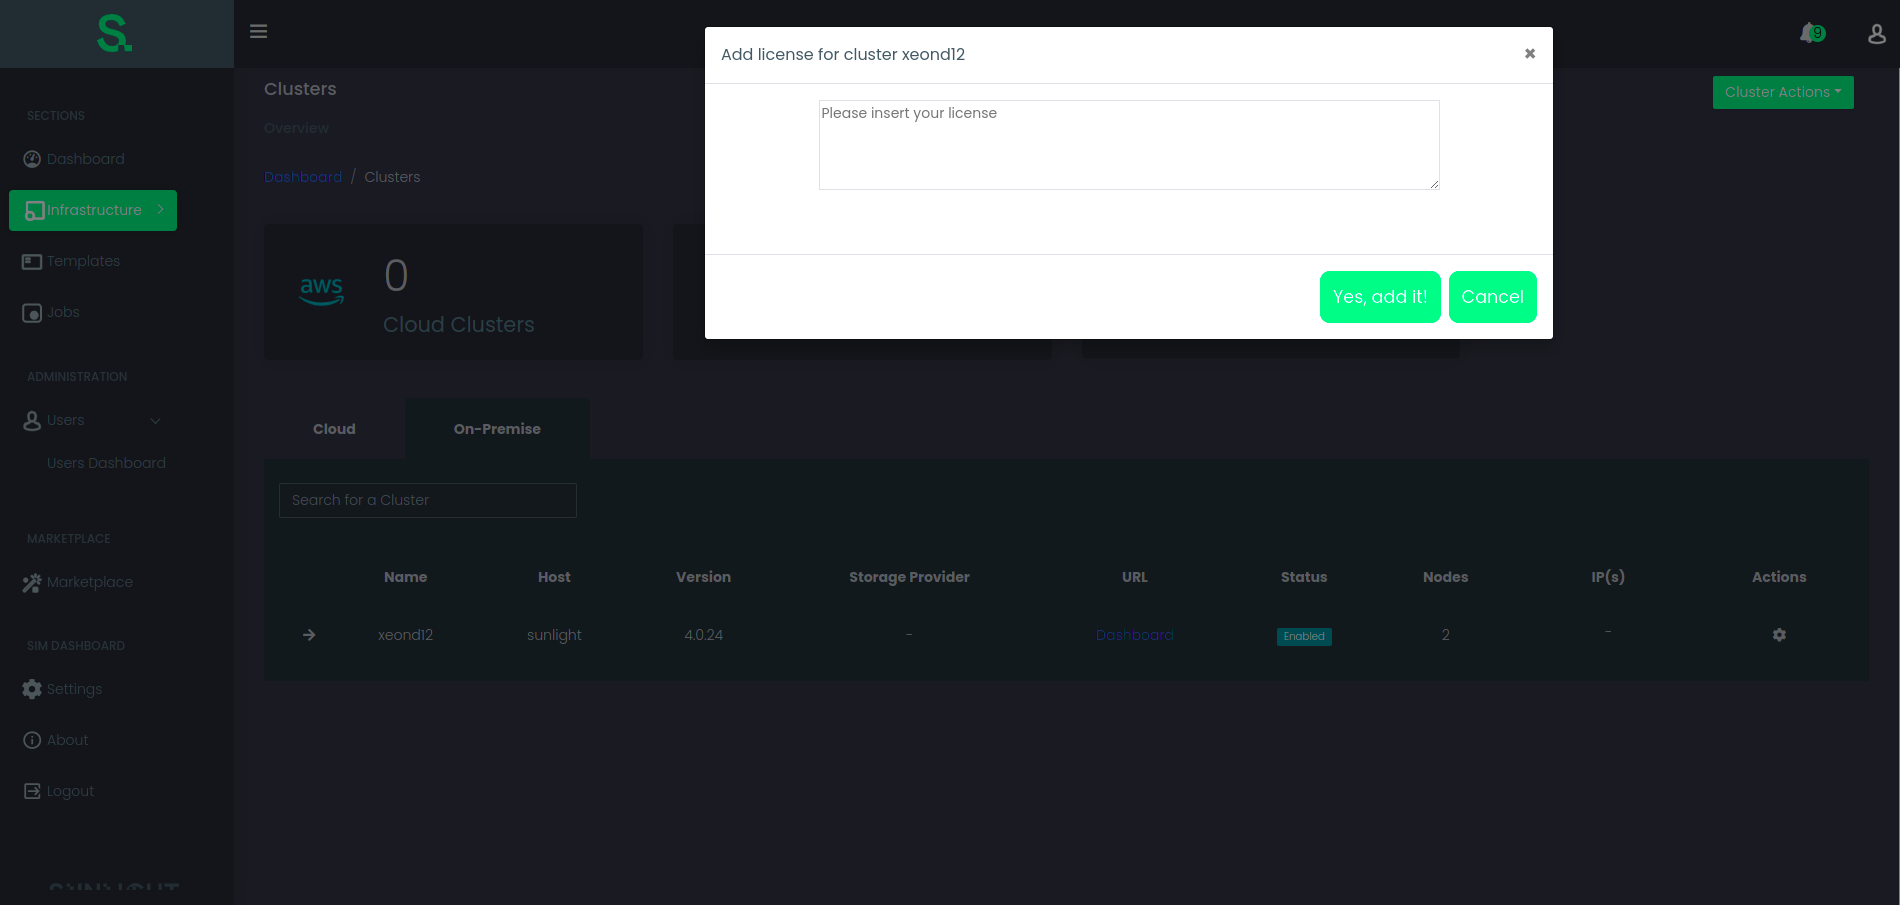Click the About info icon
This screenshot has height=905, width=1900.
pos(32,740)
